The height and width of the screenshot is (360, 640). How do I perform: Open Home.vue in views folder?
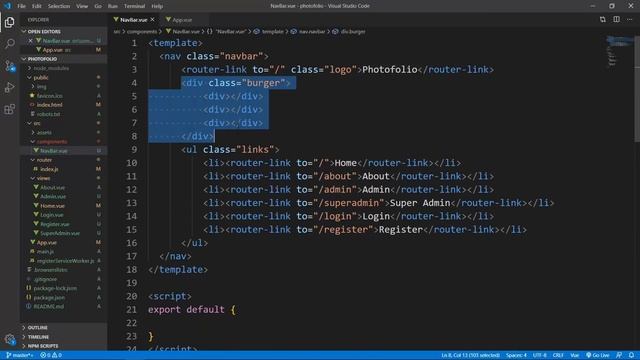[x=52, y=206]
